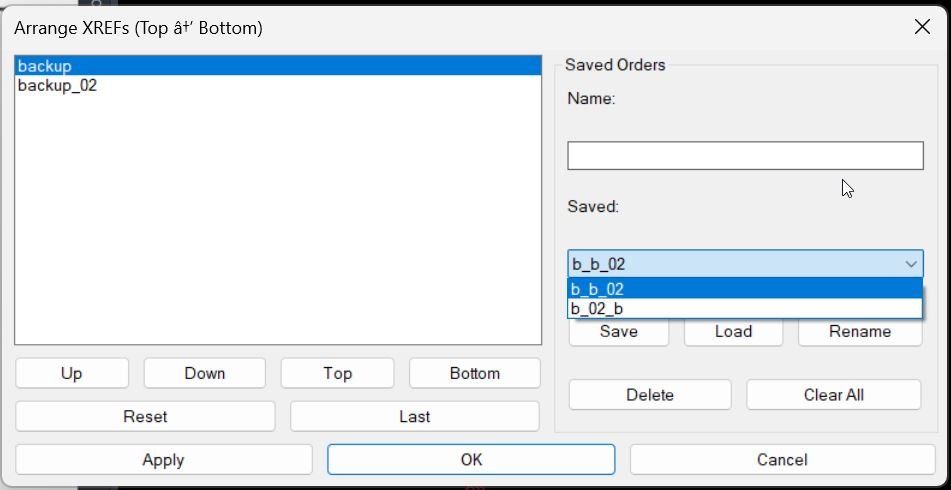Image resolution: width=951 pixels, height=490 pixels.
Task: Click the Reset button
Action: [x=145, y=416]
